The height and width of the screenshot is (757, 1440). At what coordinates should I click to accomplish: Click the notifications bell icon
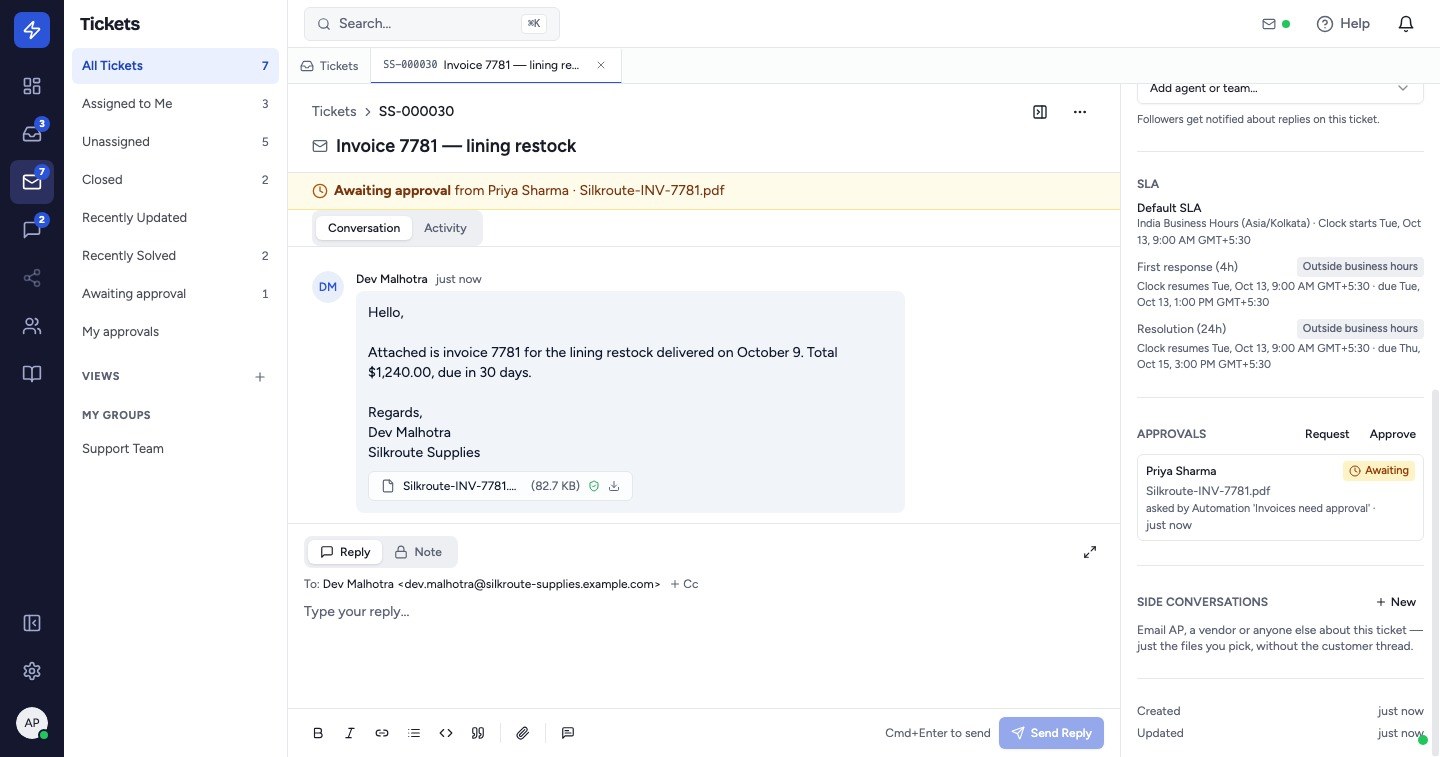(x=1406, y=24)
